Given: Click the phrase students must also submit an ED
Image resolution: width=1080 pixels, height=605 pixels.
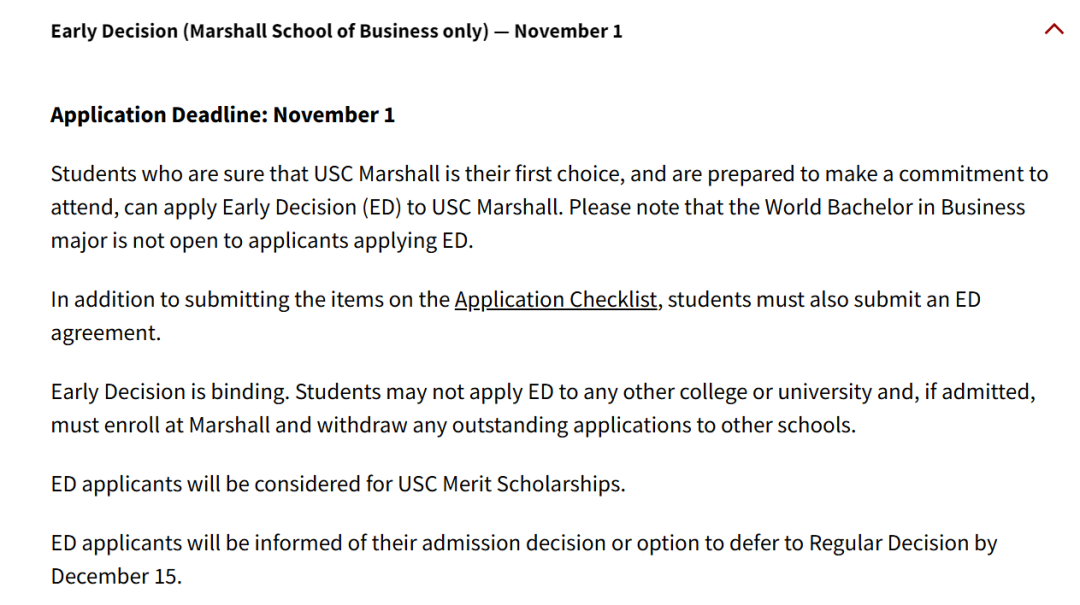Looking at the screenshot, I should click(824, 300).
